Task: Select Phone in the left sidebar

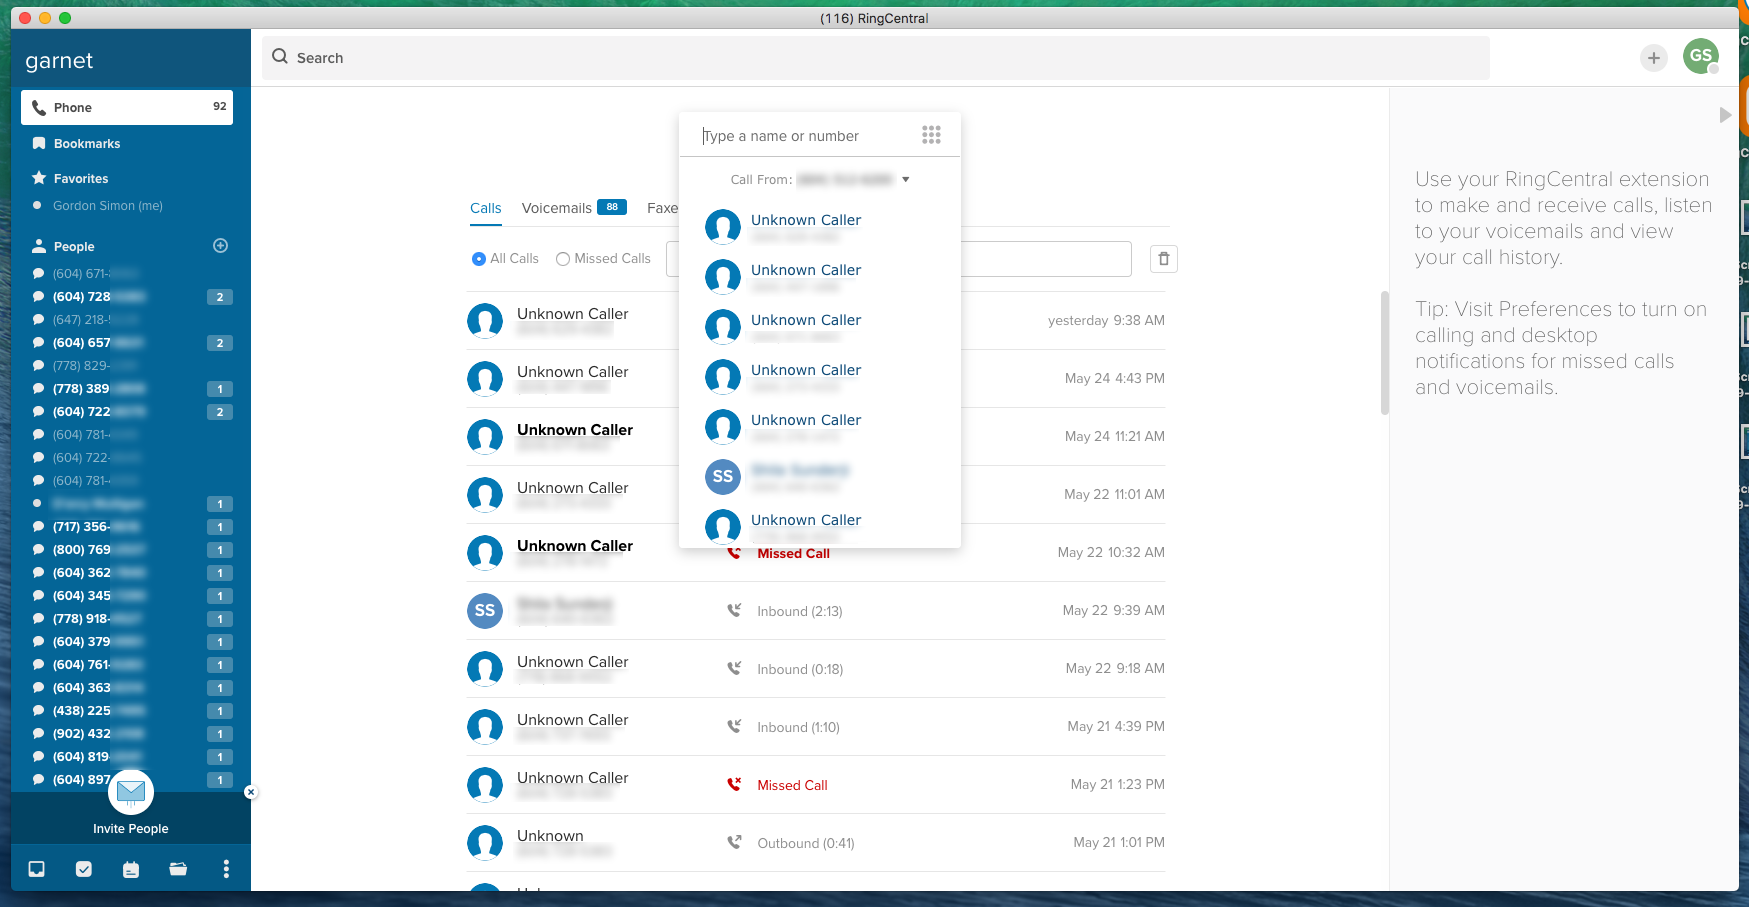Action: [x=127, y=107]
